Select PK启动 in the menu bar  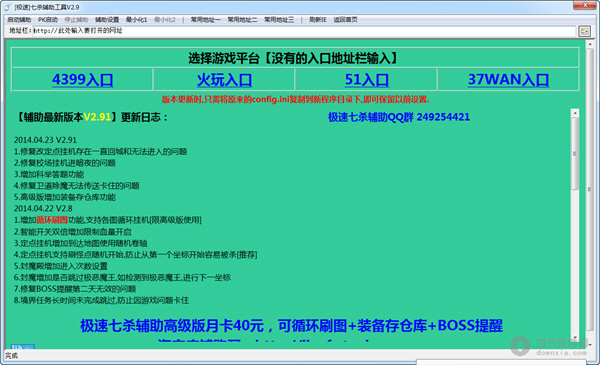pos(48,20)
